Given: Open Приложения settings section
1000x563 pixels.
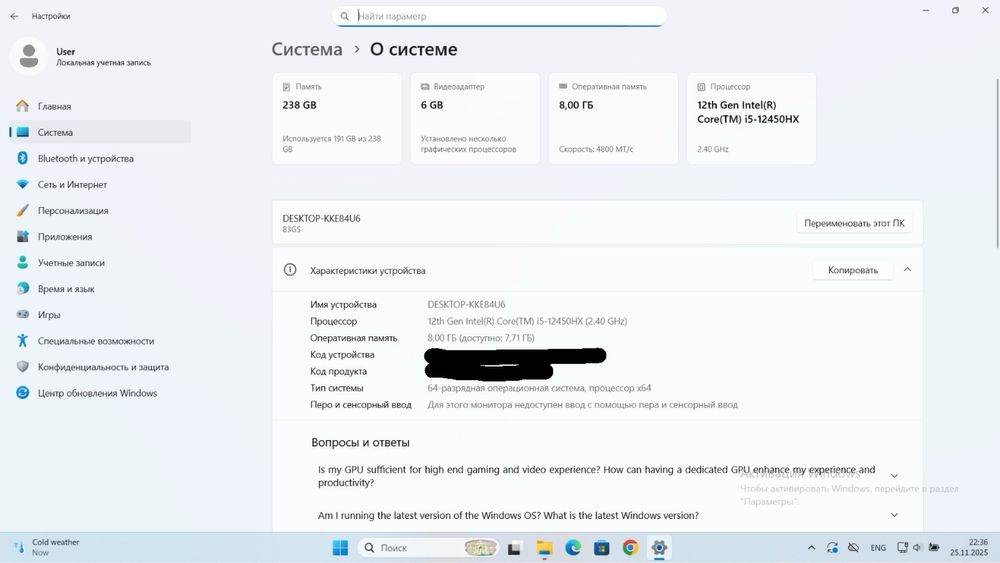Looking at the screenshot, I should pyautogui.click(x=100, y=237).
